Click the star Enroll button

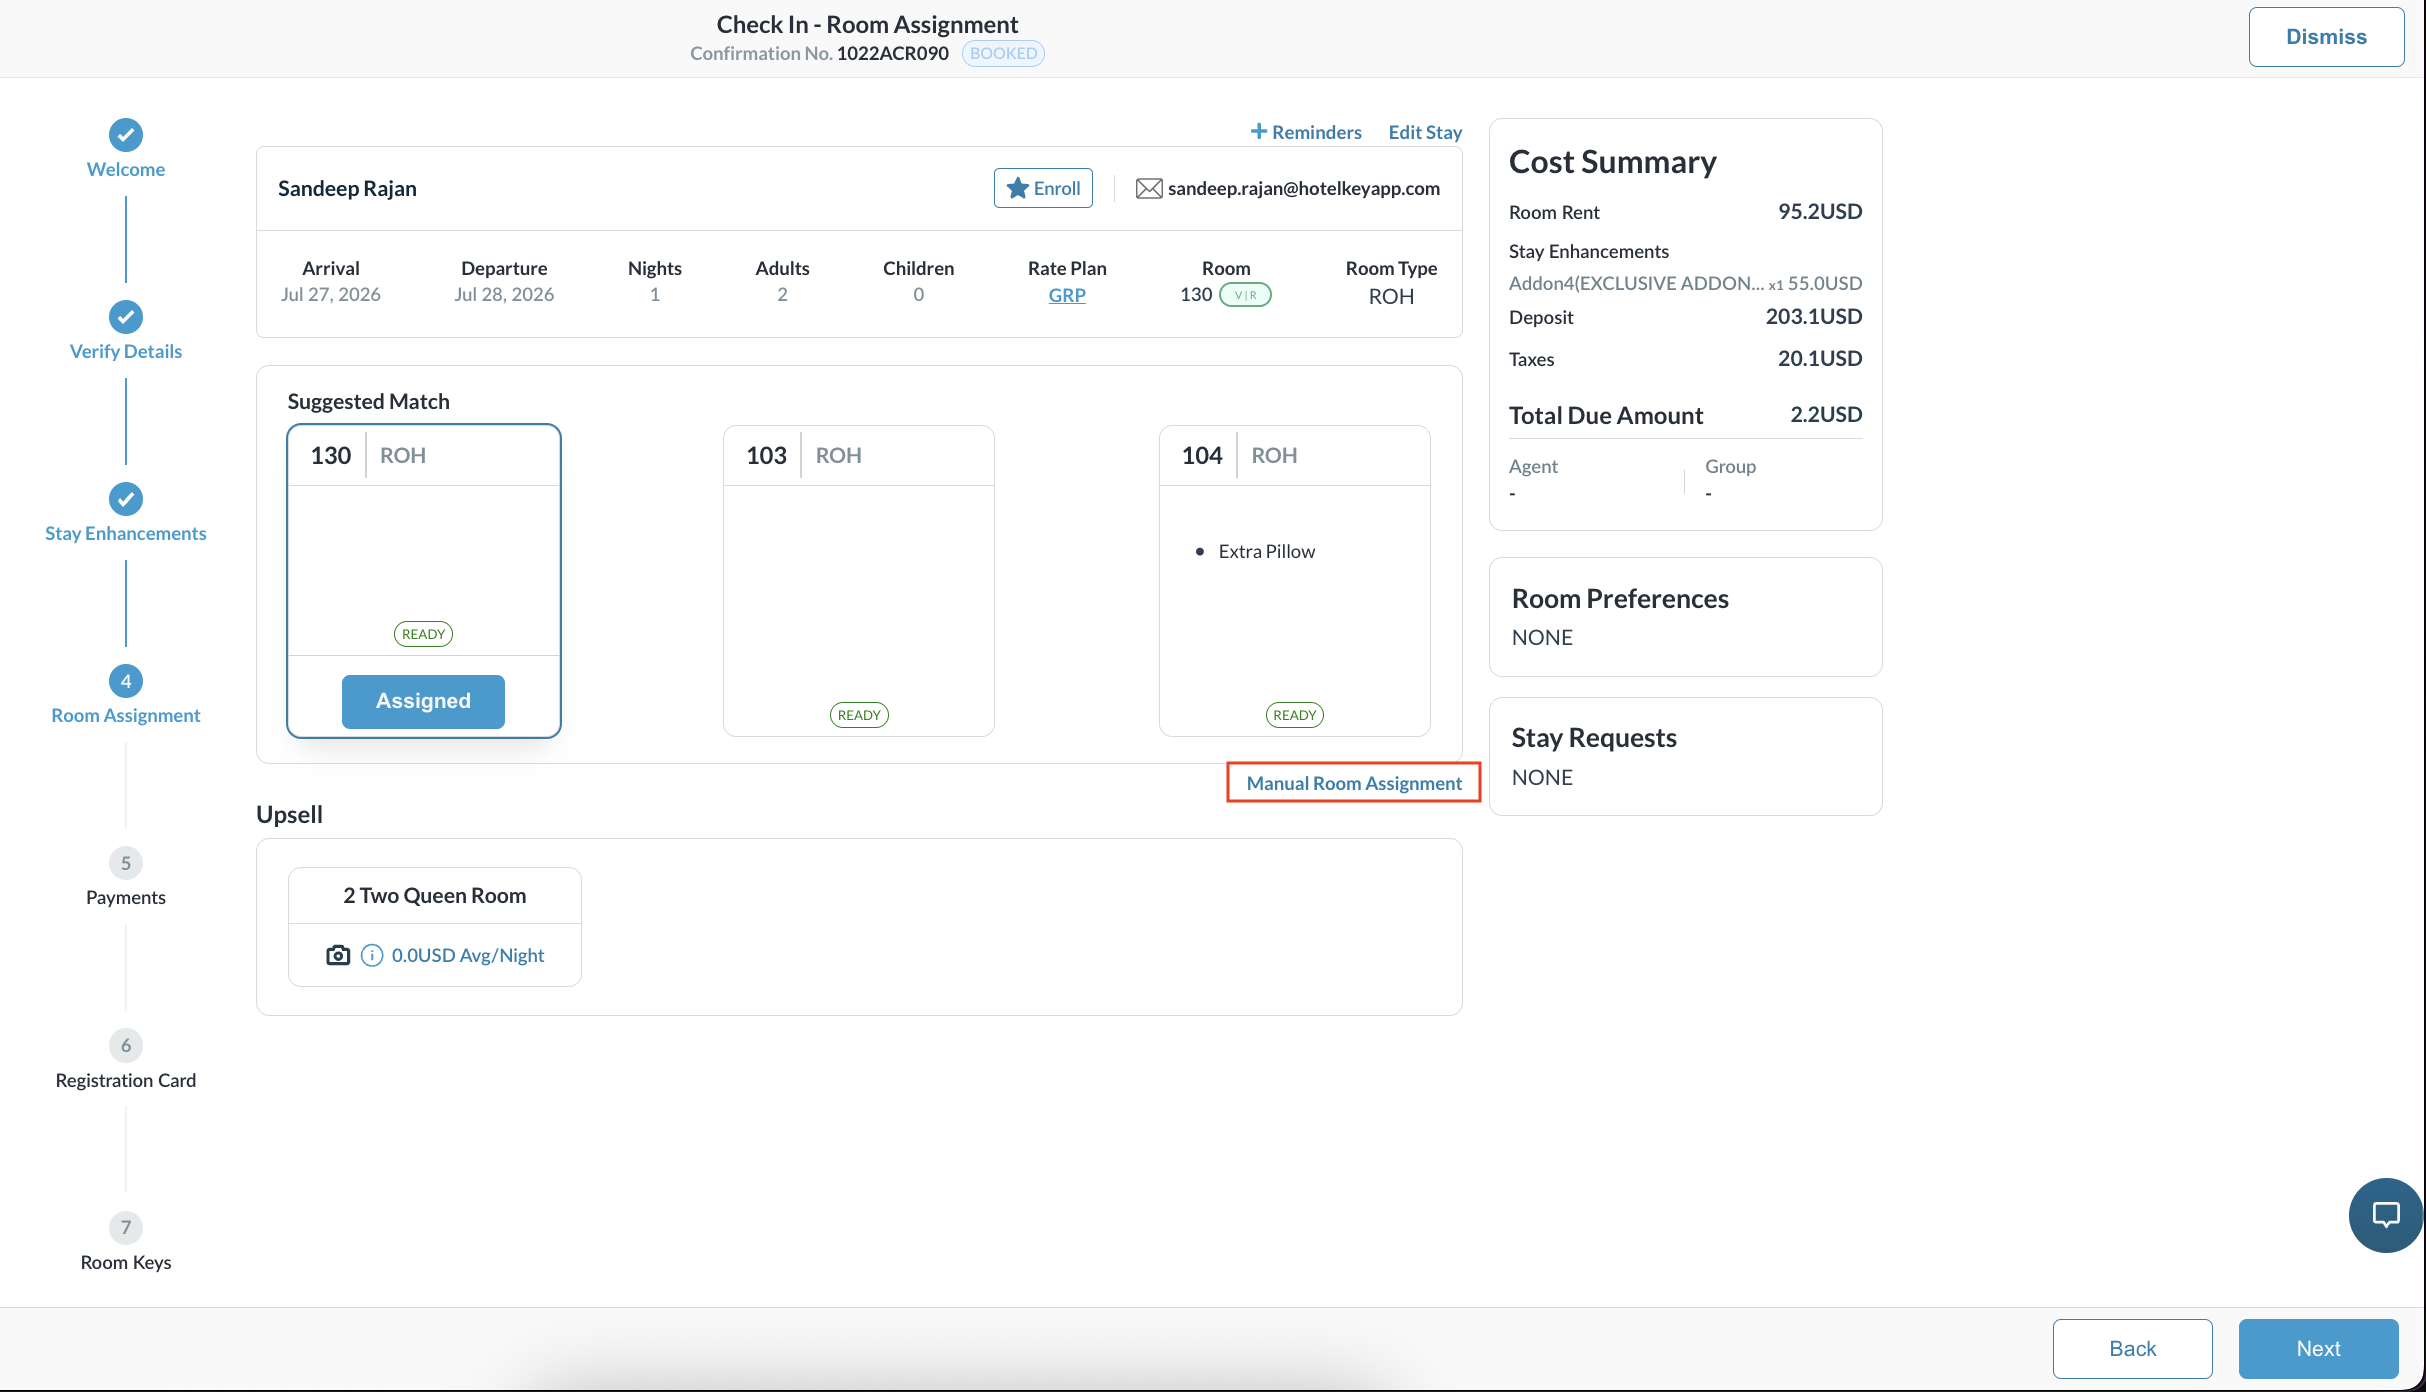1043,188
